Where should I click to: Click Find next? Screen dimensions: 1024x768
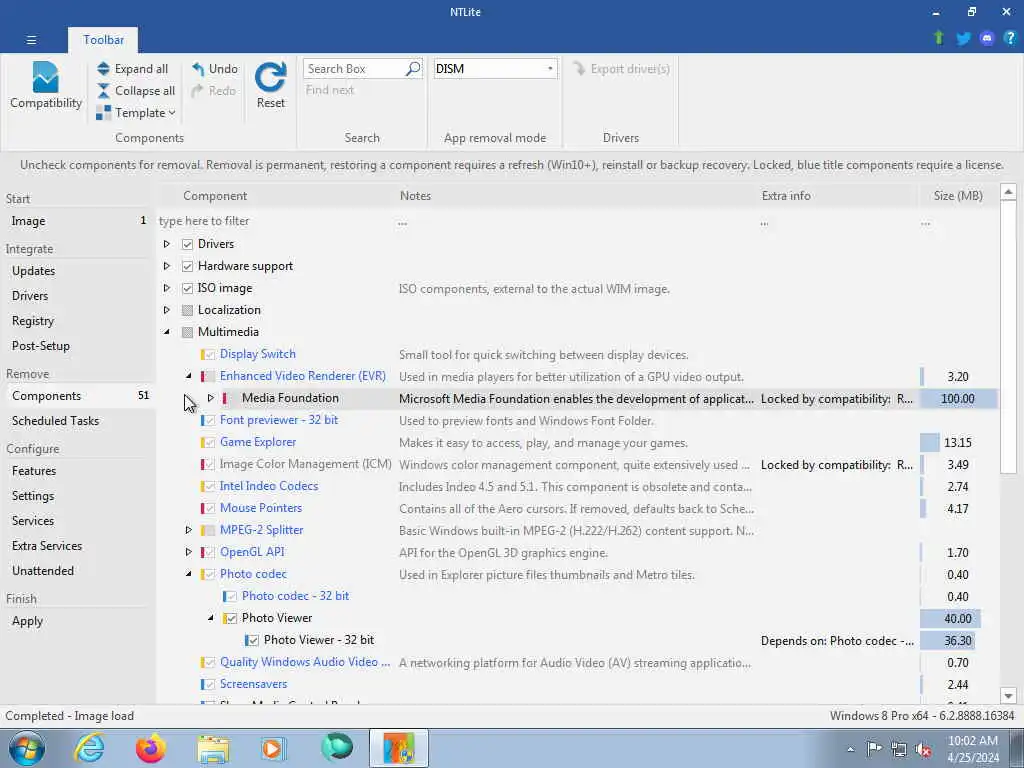(x=330, y=90)
